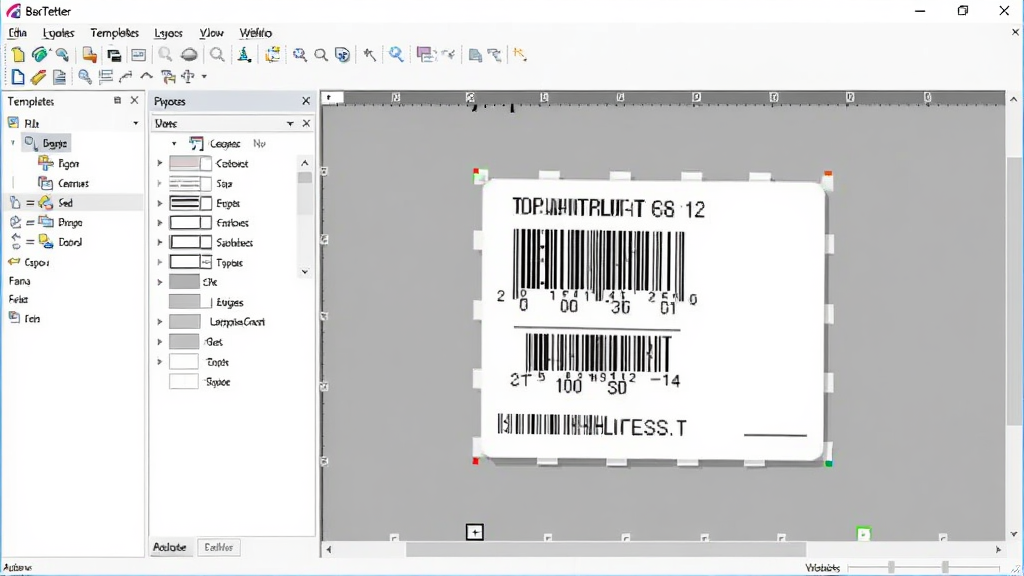Expand the LampaleCoart row
The image size is (1024, 576).
[x=159, y=322]
